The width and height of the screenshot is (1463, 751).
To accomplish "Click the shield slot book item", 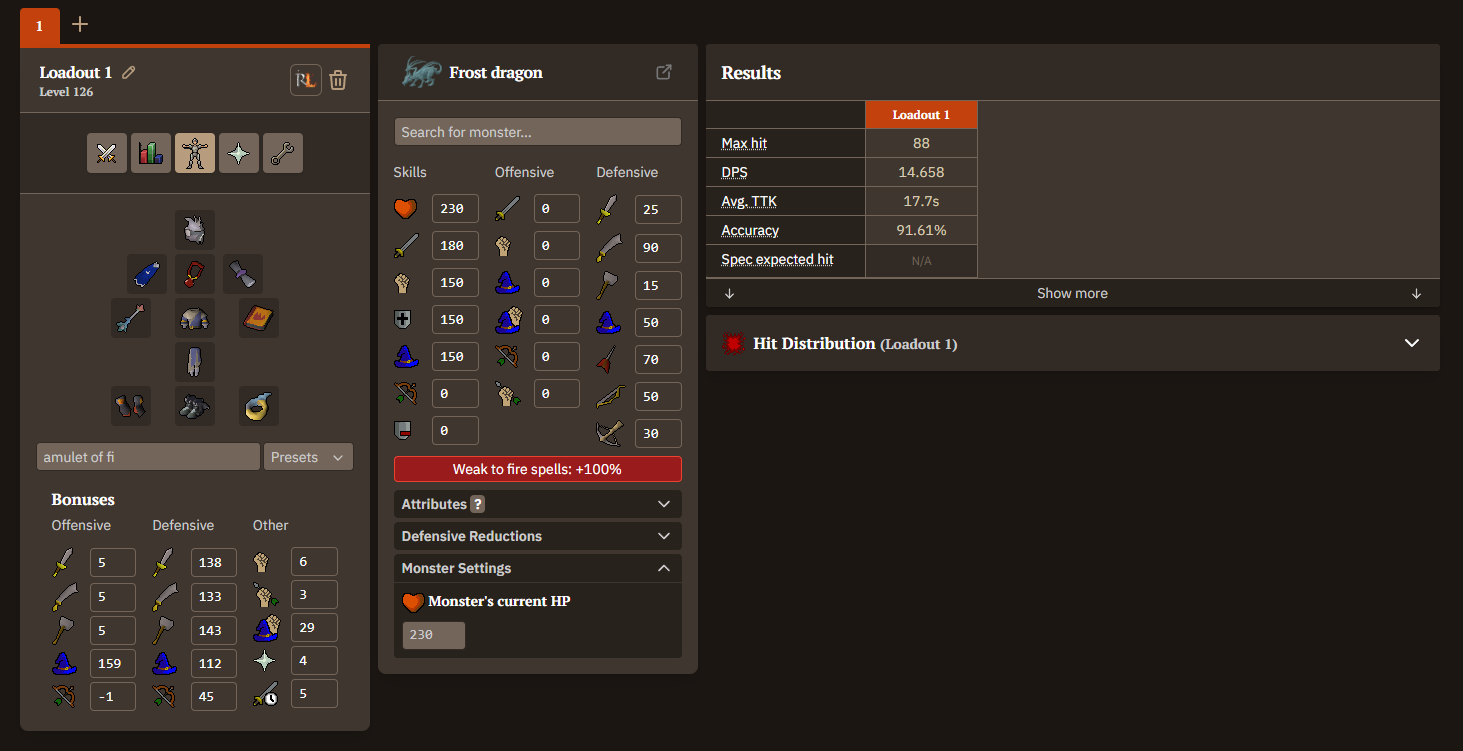I will [259, 318].
